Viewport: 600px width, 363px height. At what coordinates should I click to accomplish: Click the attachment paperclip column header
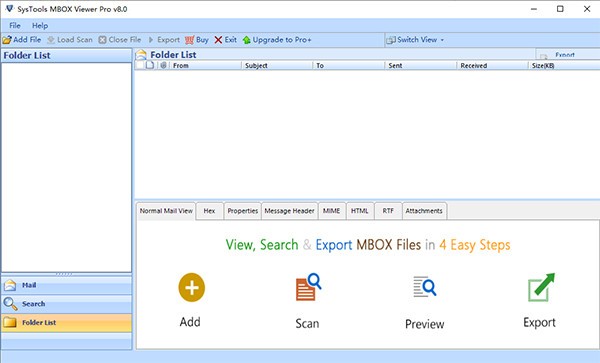pos(163,65)
